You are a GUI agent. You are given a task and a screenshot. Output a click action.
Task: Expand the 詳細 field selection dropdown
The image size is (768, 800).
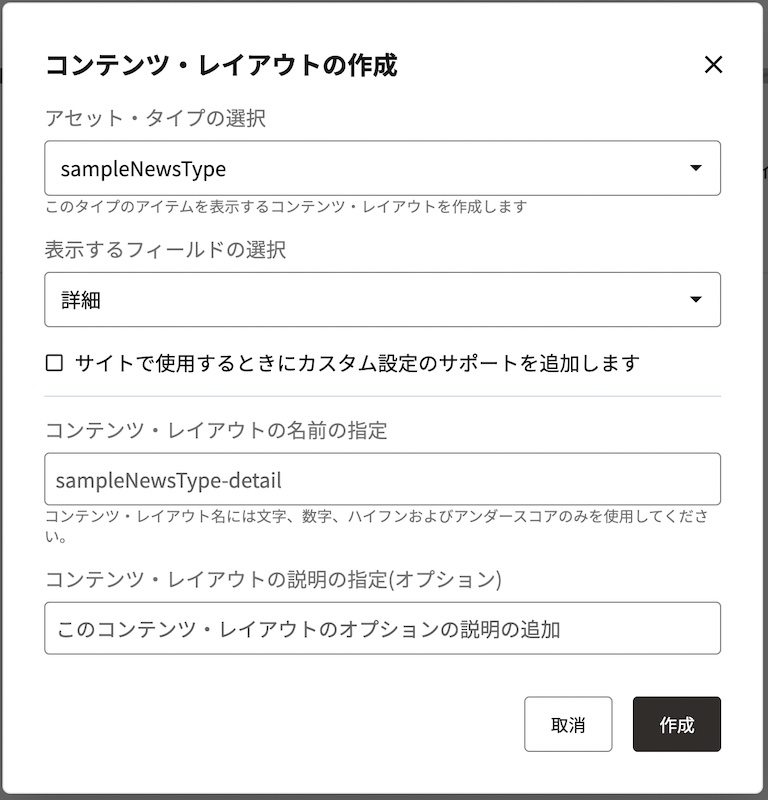[x=382, y=298]
